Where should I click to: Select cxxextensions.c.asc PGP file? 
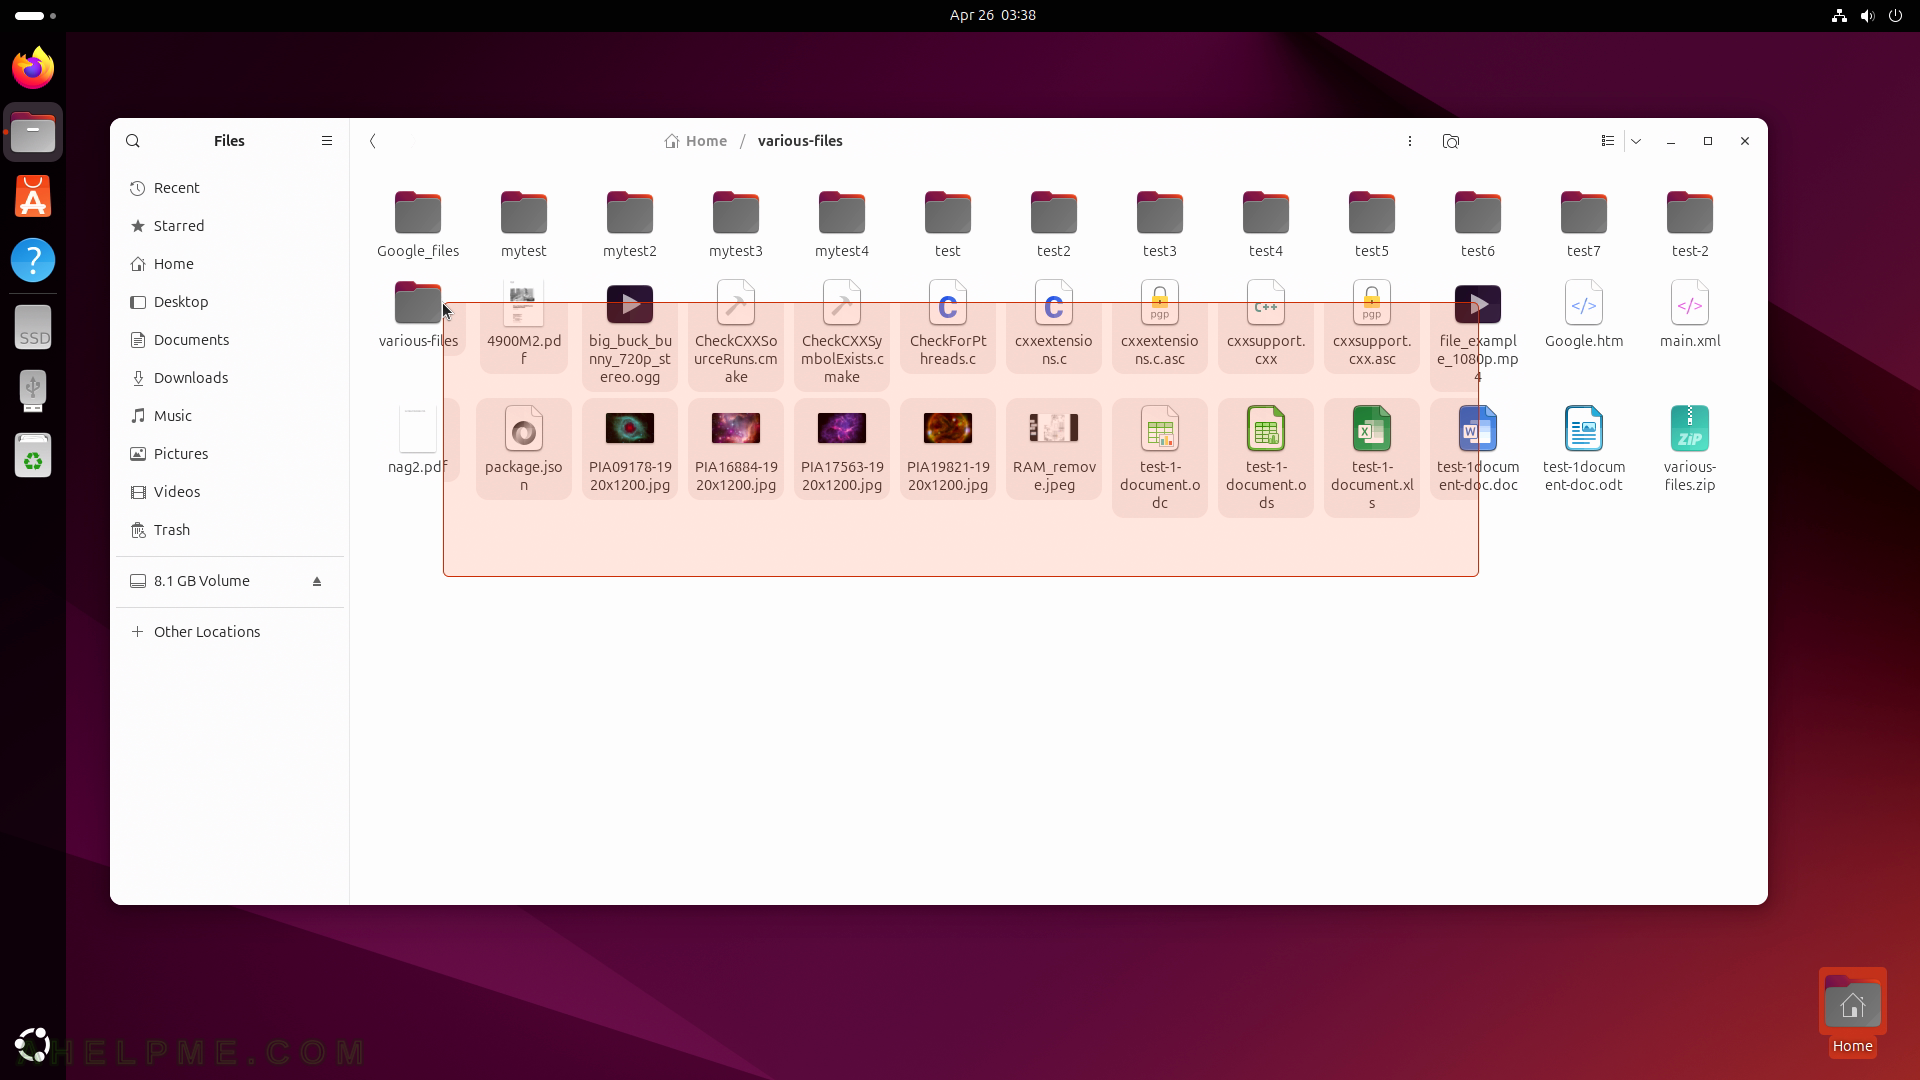click(1160, 323)
